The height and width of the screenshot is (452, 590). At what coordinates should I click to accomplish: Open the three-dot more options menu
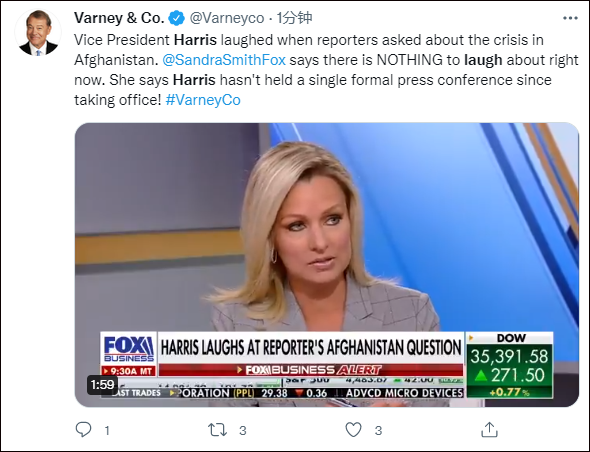click(570, 18)
